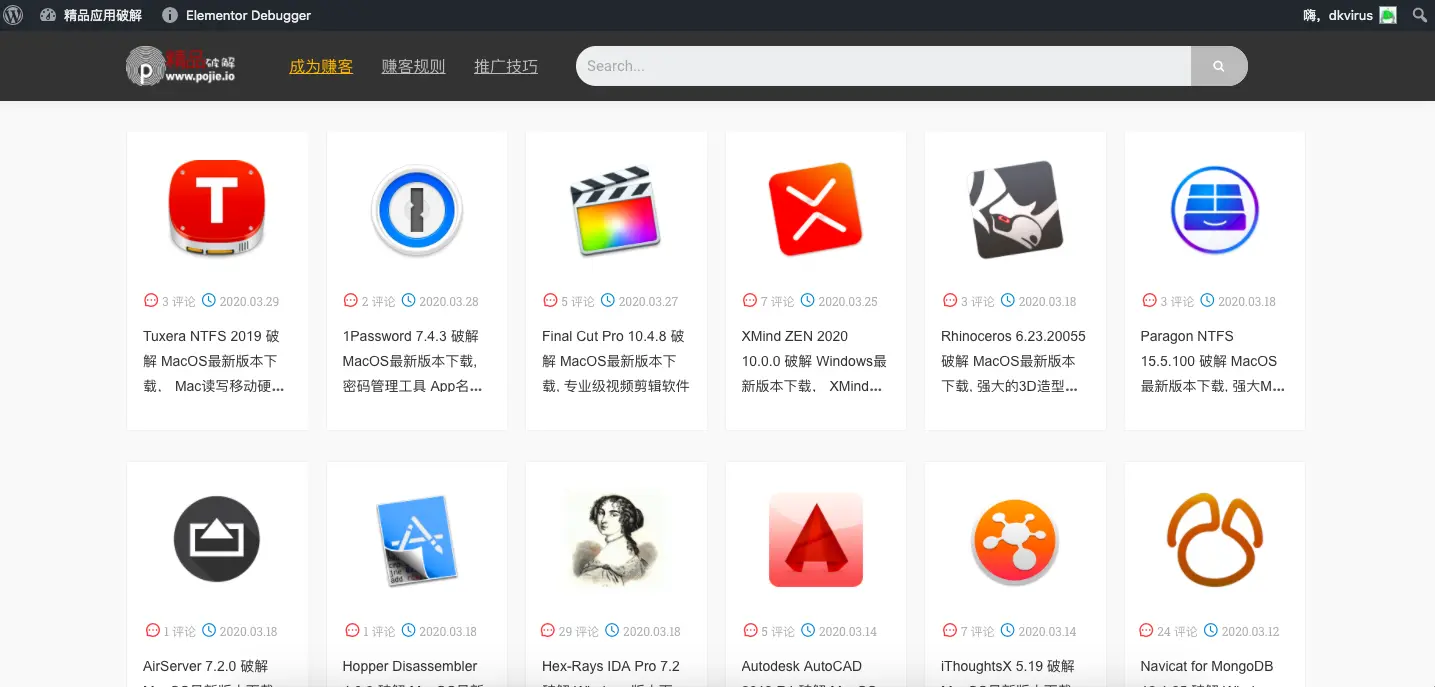Open the AirServer app icon
The width and height of the screenshot is (1435, 687).
tap(217, 540)
